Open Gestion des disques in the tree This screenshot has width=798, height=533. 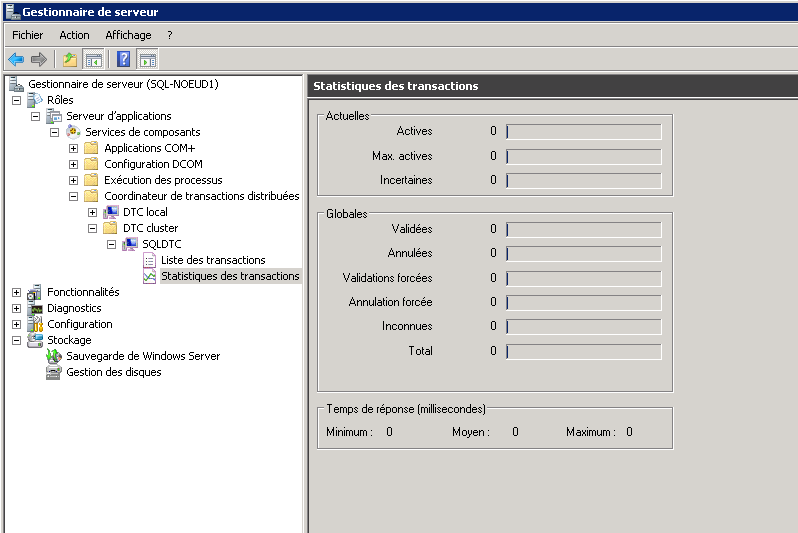113,372
